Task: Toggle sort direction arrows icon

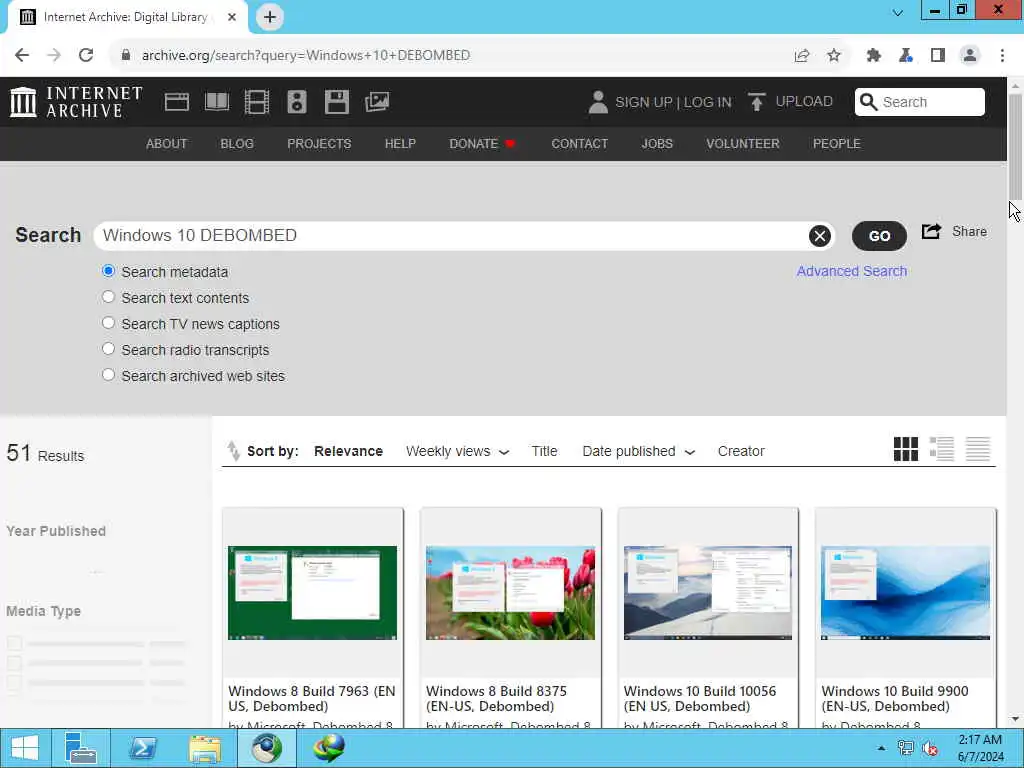Action: 233,451
